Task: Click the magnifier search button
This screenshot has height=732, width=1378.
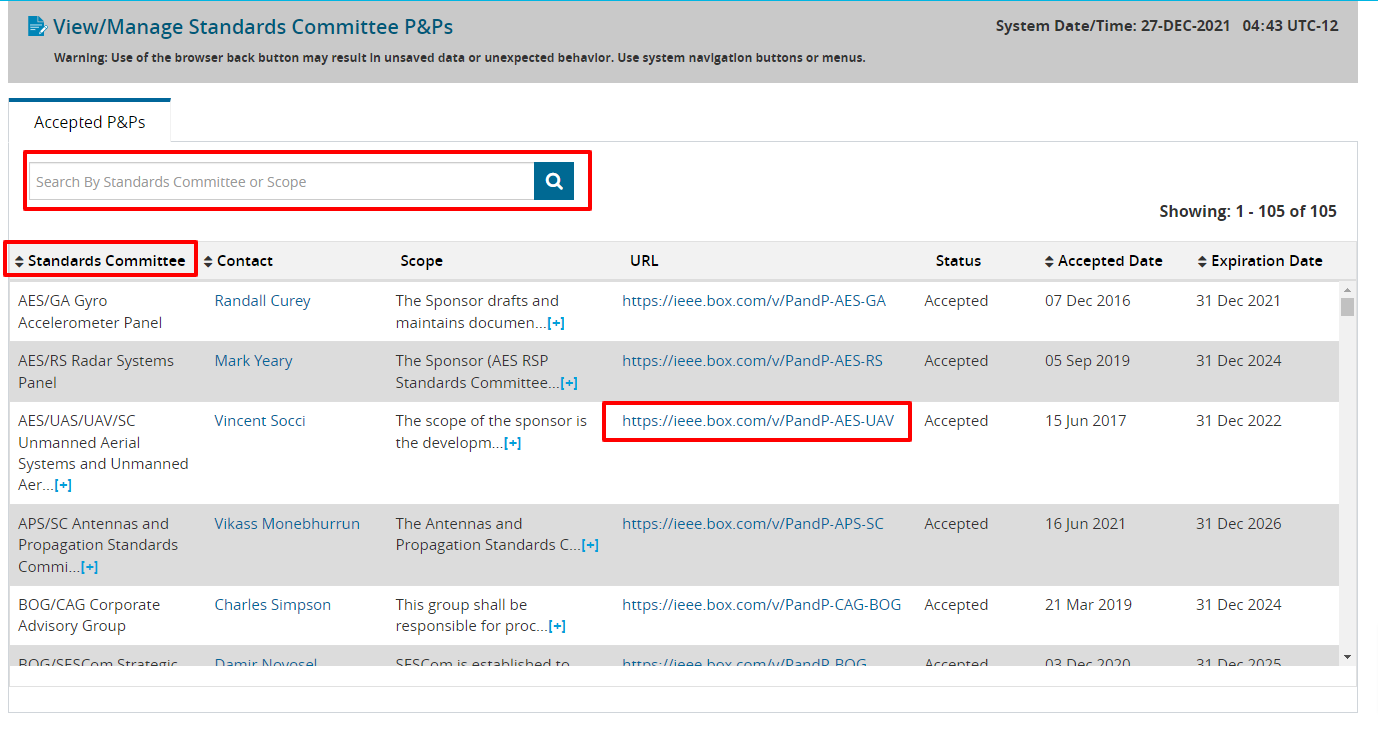Action: [554, 181]
